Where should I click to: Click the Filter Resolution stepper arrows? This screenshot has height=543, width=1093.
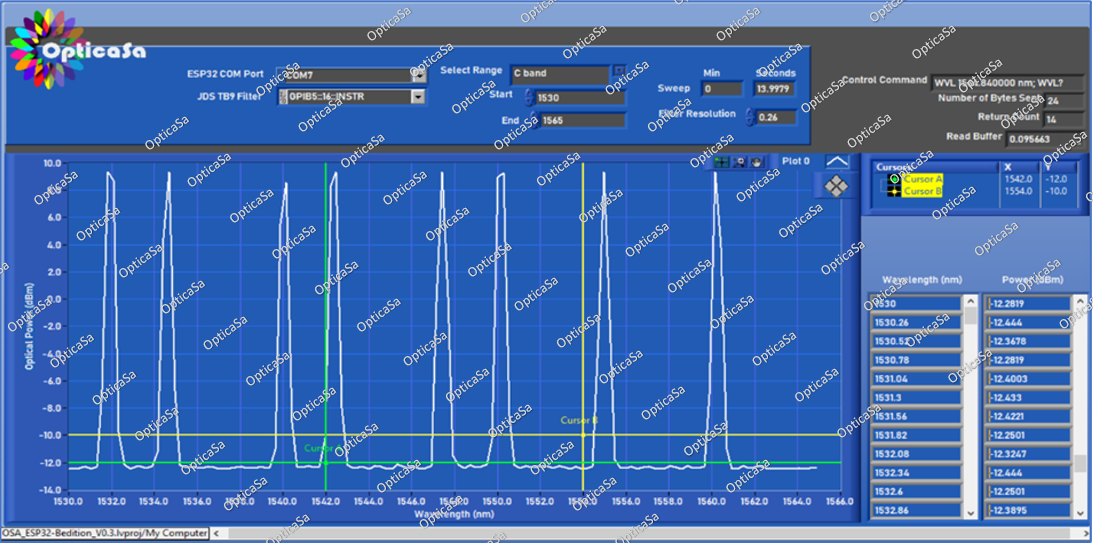click(x=751, y=116)
